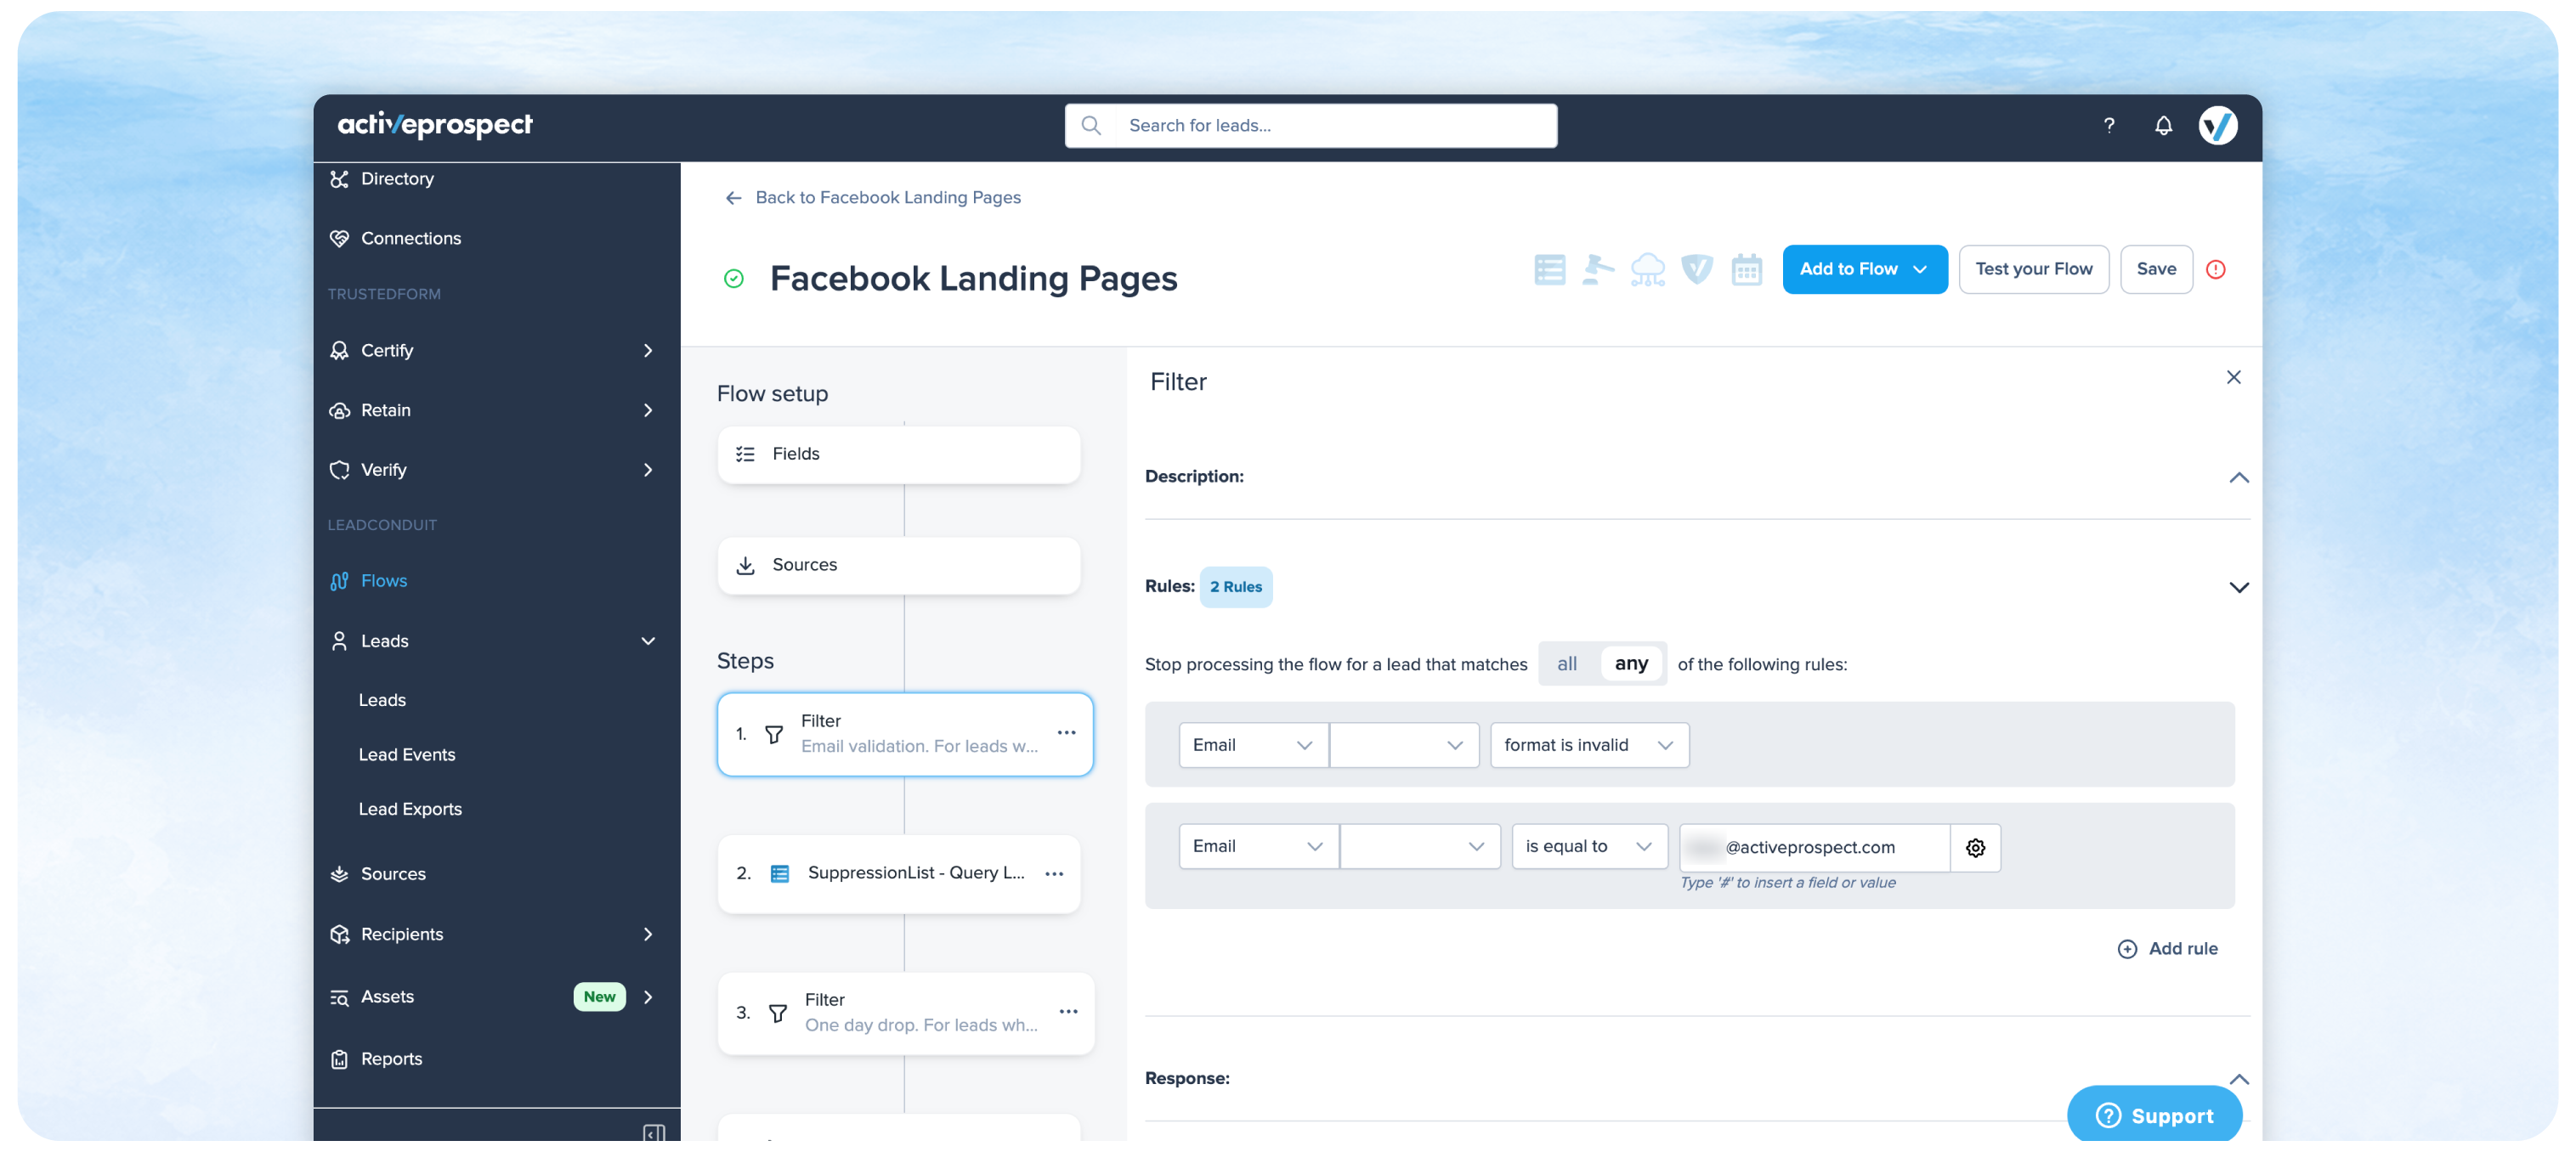Collapse the Rules section chevron
This screenshot has height=1152, width=2576.
tap(2238, 587)
